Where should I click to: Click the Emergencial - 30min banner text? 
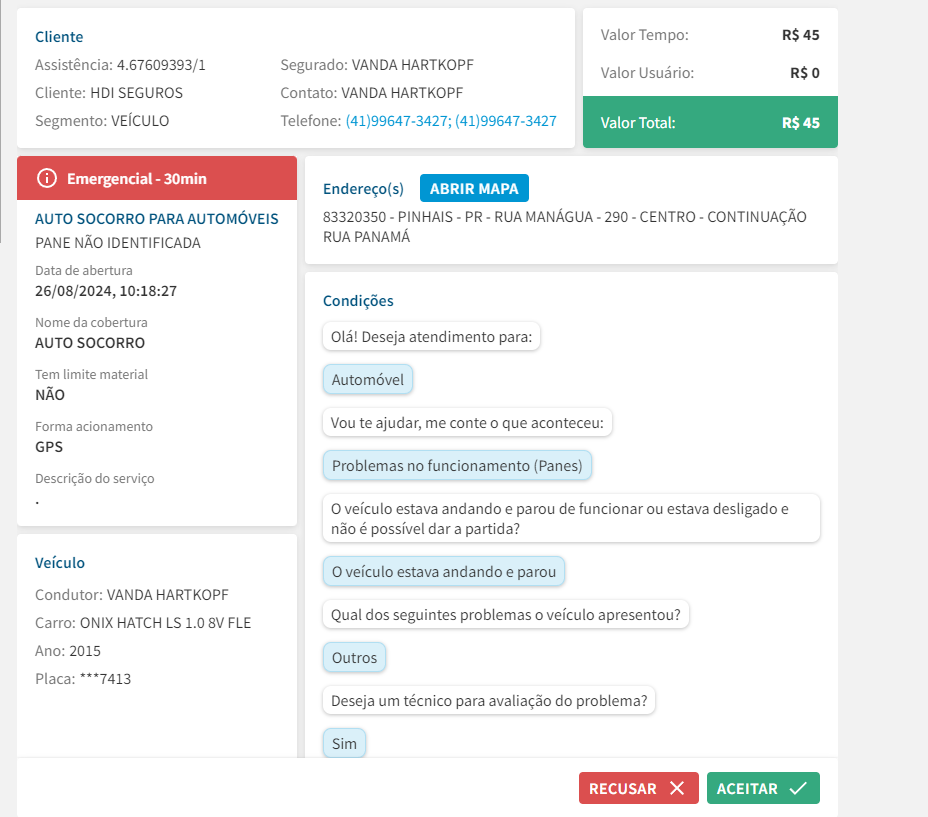pyautogui.click(x=137, y=179)
